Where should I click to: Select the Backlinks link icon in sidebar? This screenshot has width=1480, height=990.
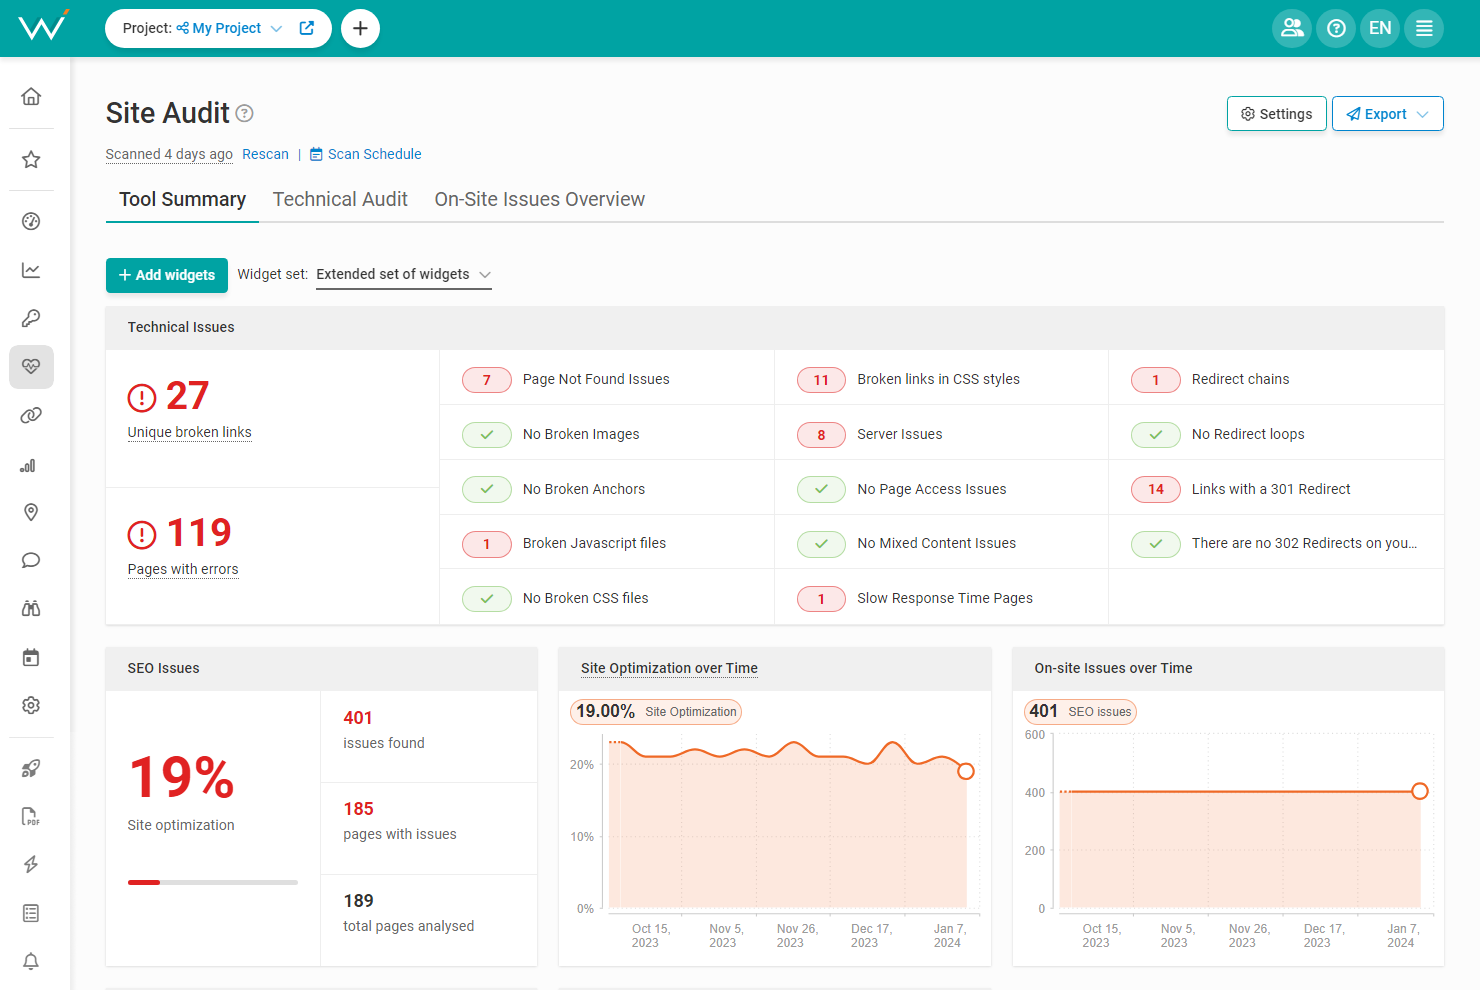[31, 415]
